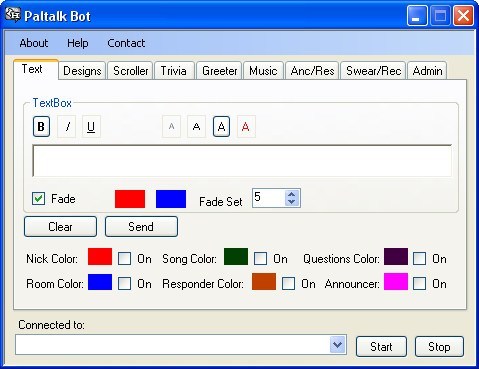
Task: Click inside the TextBox message field
Action: [242, 161]
